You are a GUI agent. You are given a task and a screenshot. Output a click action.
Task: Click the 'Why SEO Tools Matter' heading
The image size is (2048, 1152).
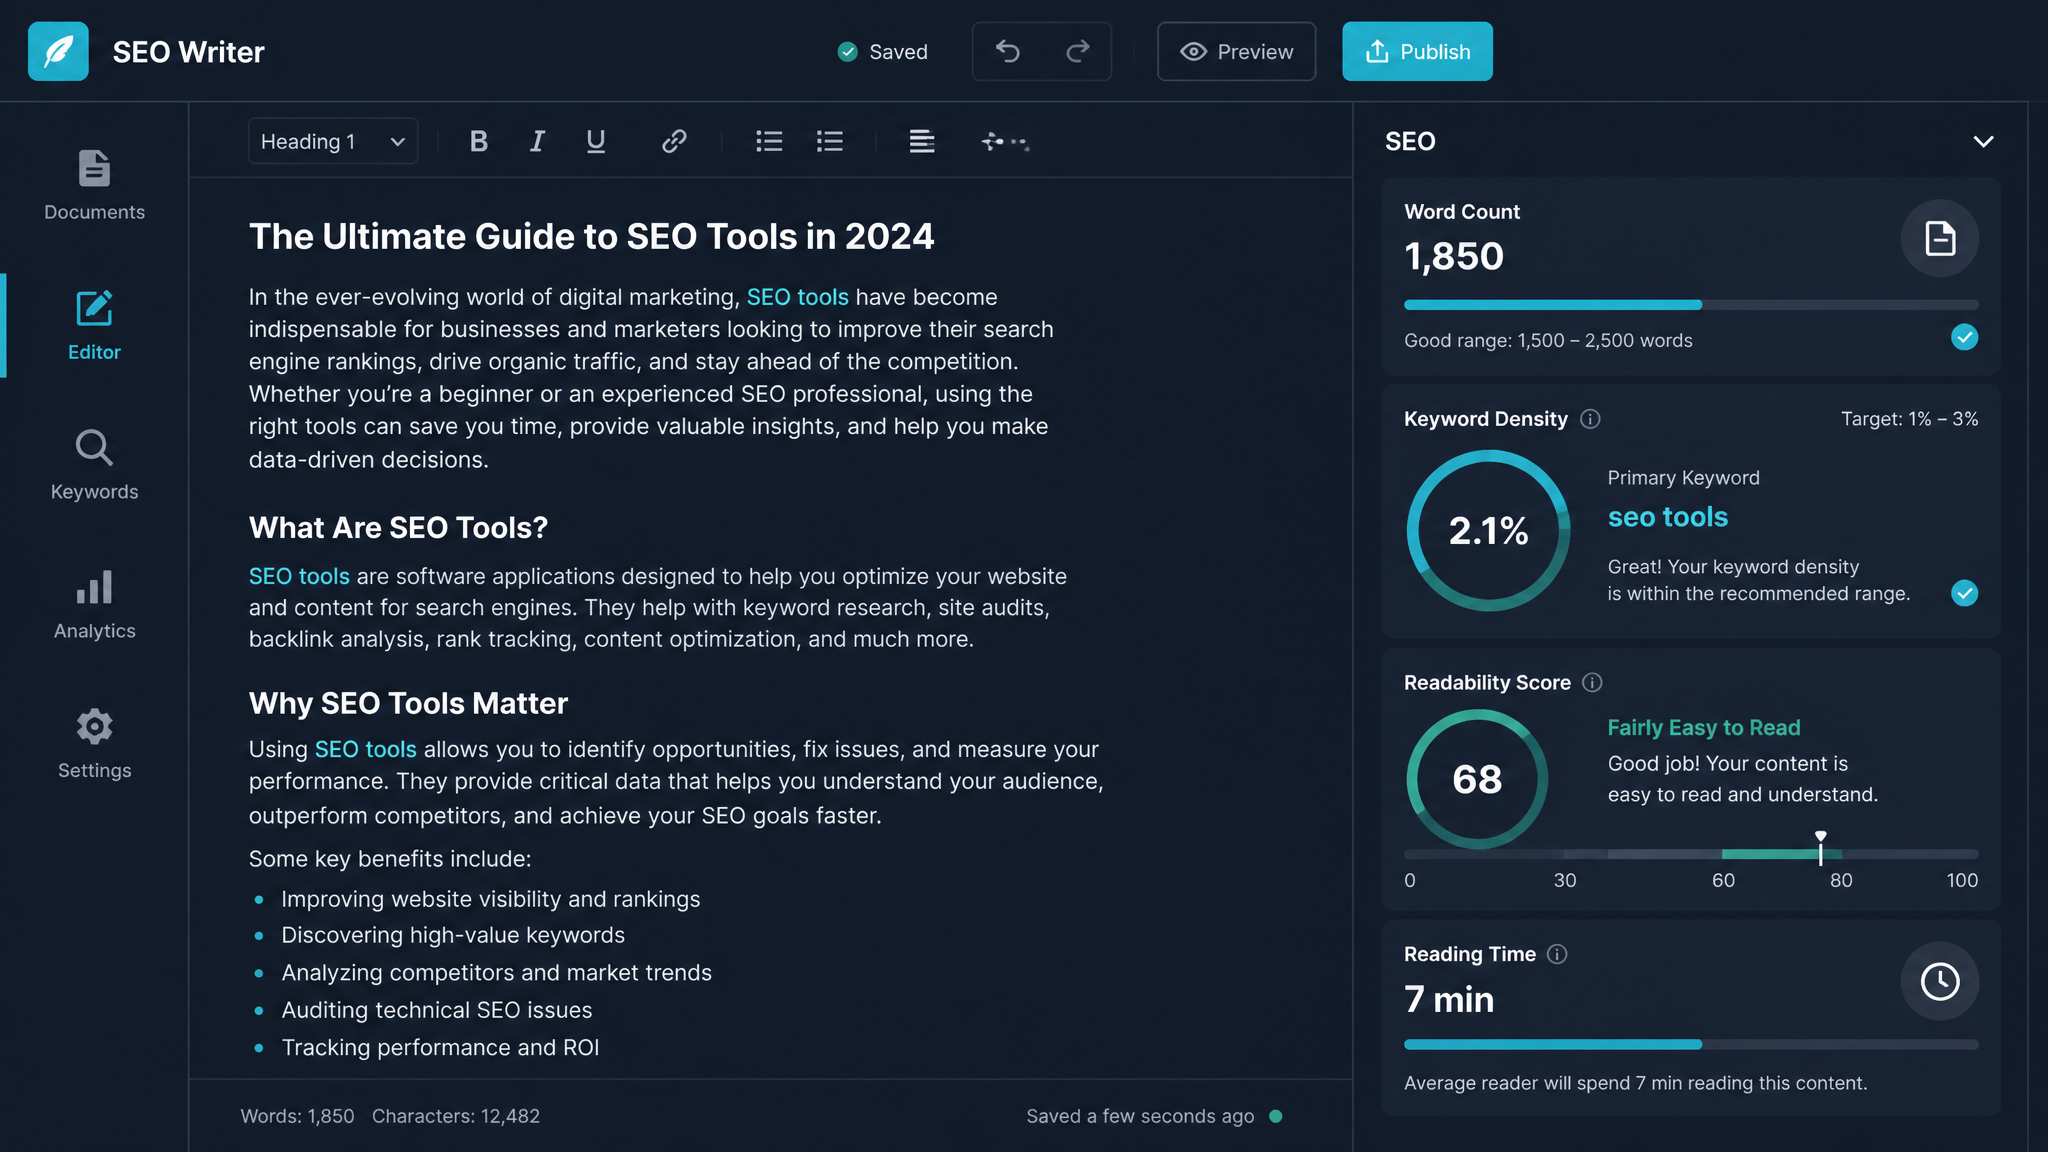(x=408, y=703)
